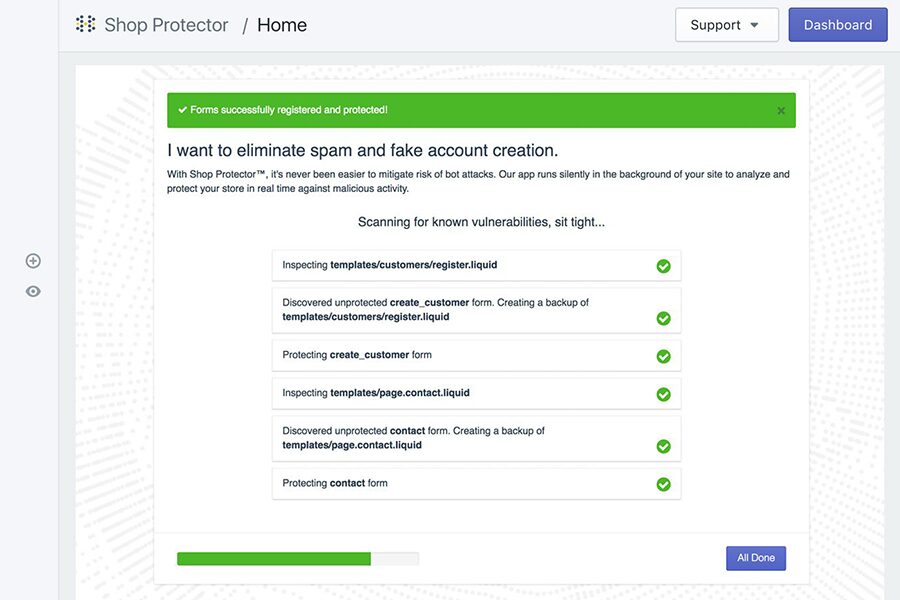900x600 pixels.
Task: Click the plus circle icon in left sidebar
Action: click(x=33, y=261)
